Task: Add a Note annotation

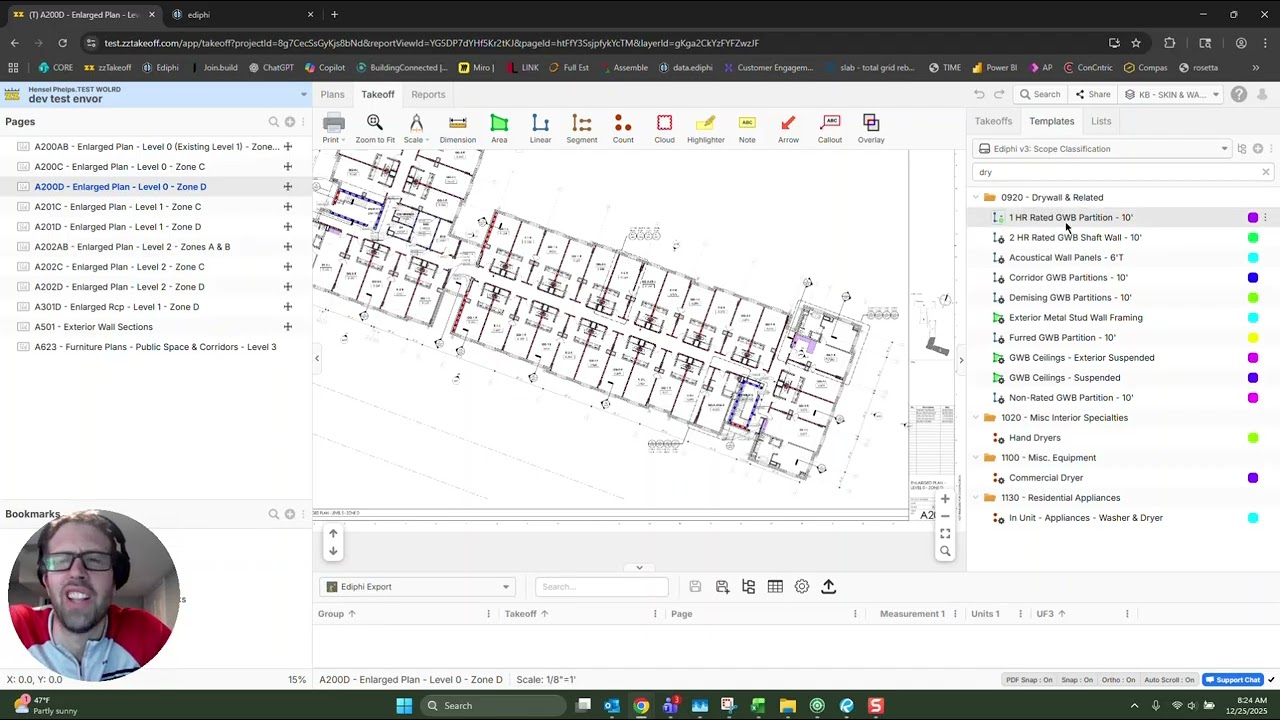Action: point(747,128)
